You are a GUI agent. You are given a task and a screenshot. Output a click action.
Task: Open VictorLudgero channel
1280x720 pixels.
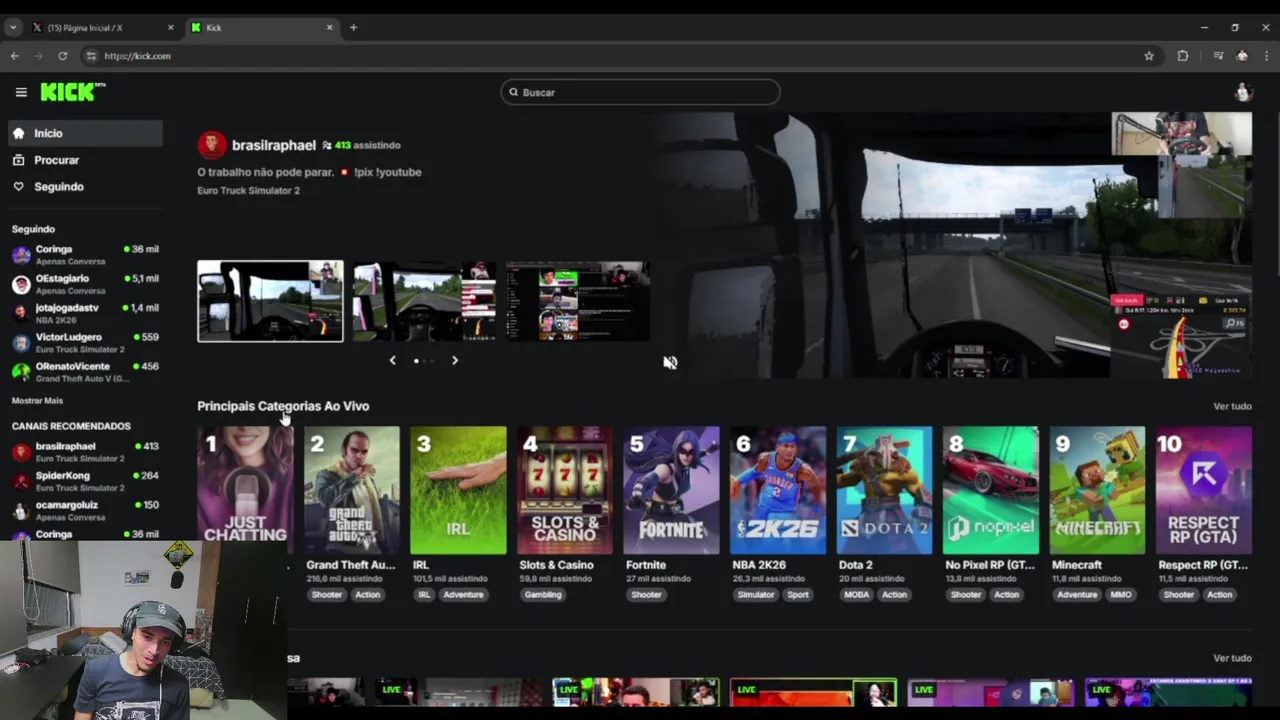pyautogui.click(x=85, y=343)
